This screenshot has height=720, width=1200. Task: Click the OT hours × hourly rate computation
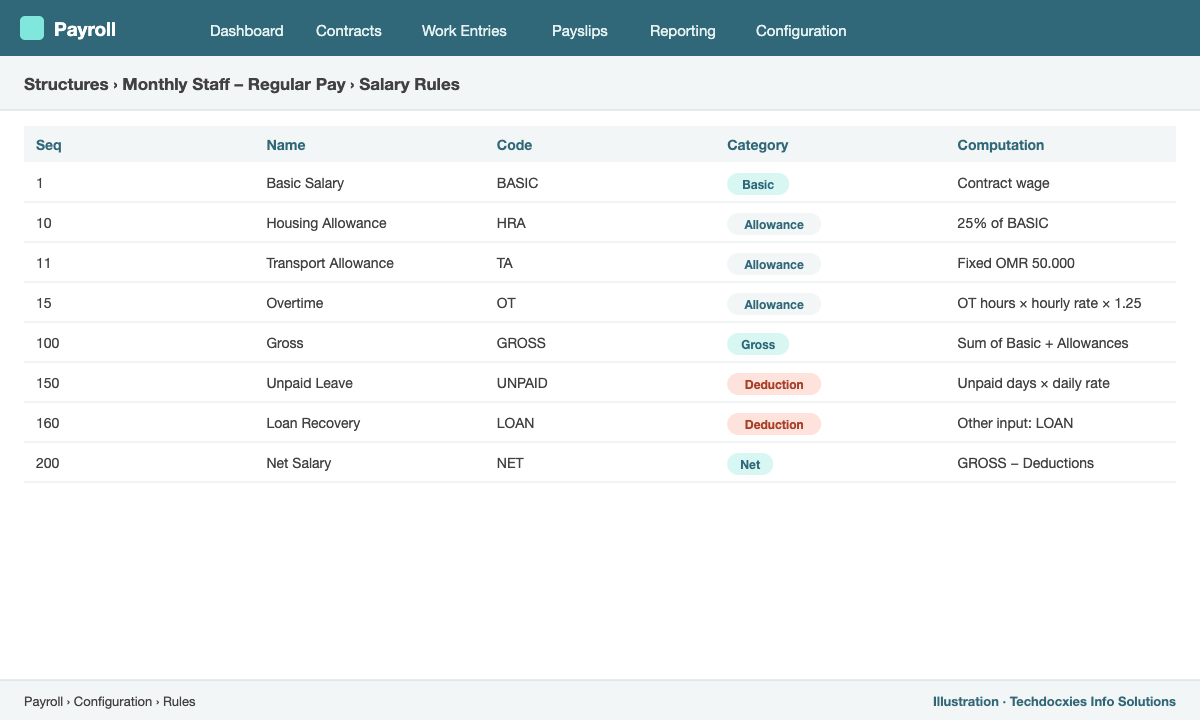[1049, 303]
